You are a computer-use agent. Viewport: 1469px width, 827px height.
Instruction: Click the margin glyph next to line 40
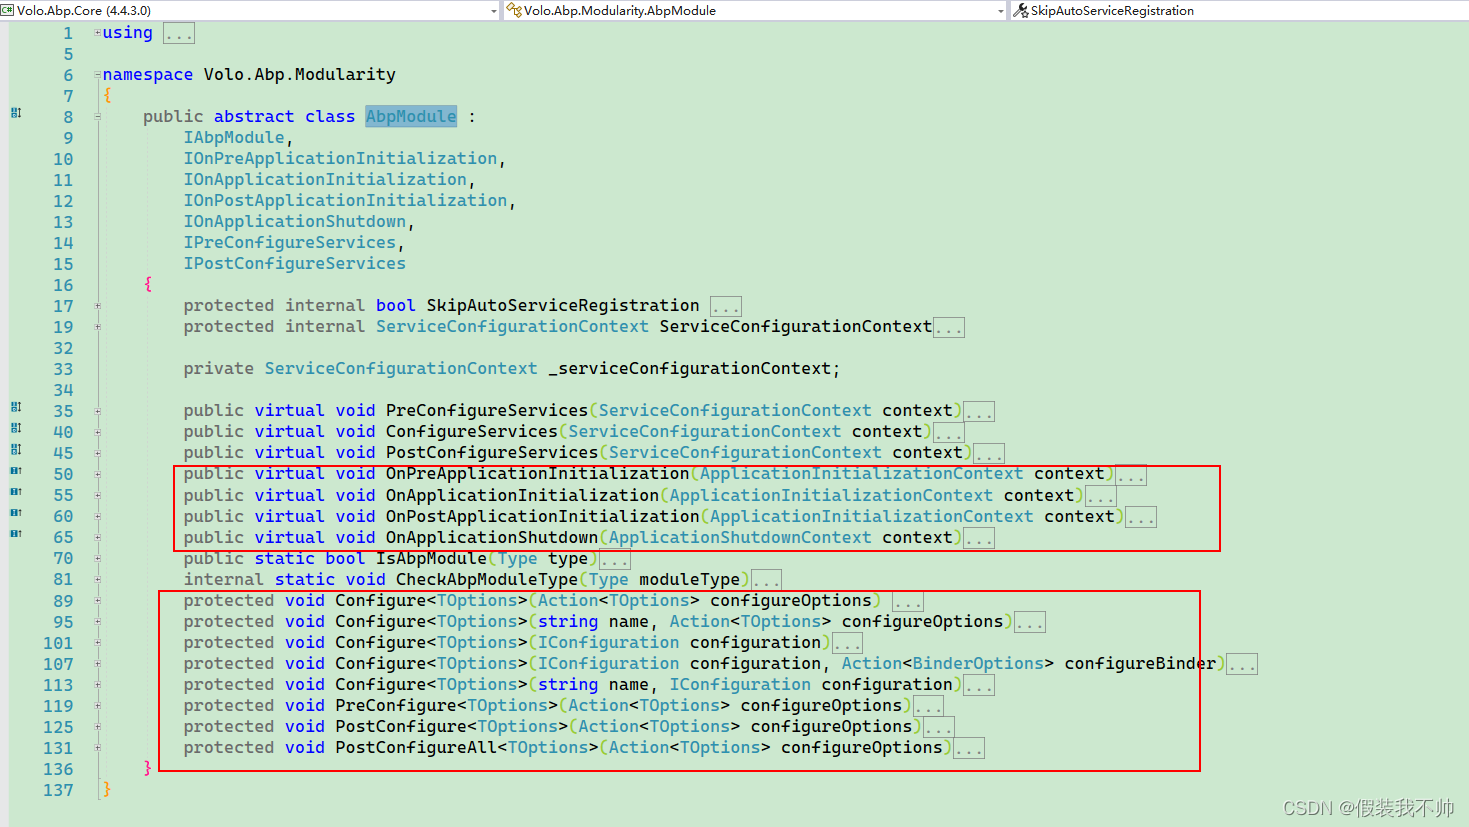[x=16, y=428]
